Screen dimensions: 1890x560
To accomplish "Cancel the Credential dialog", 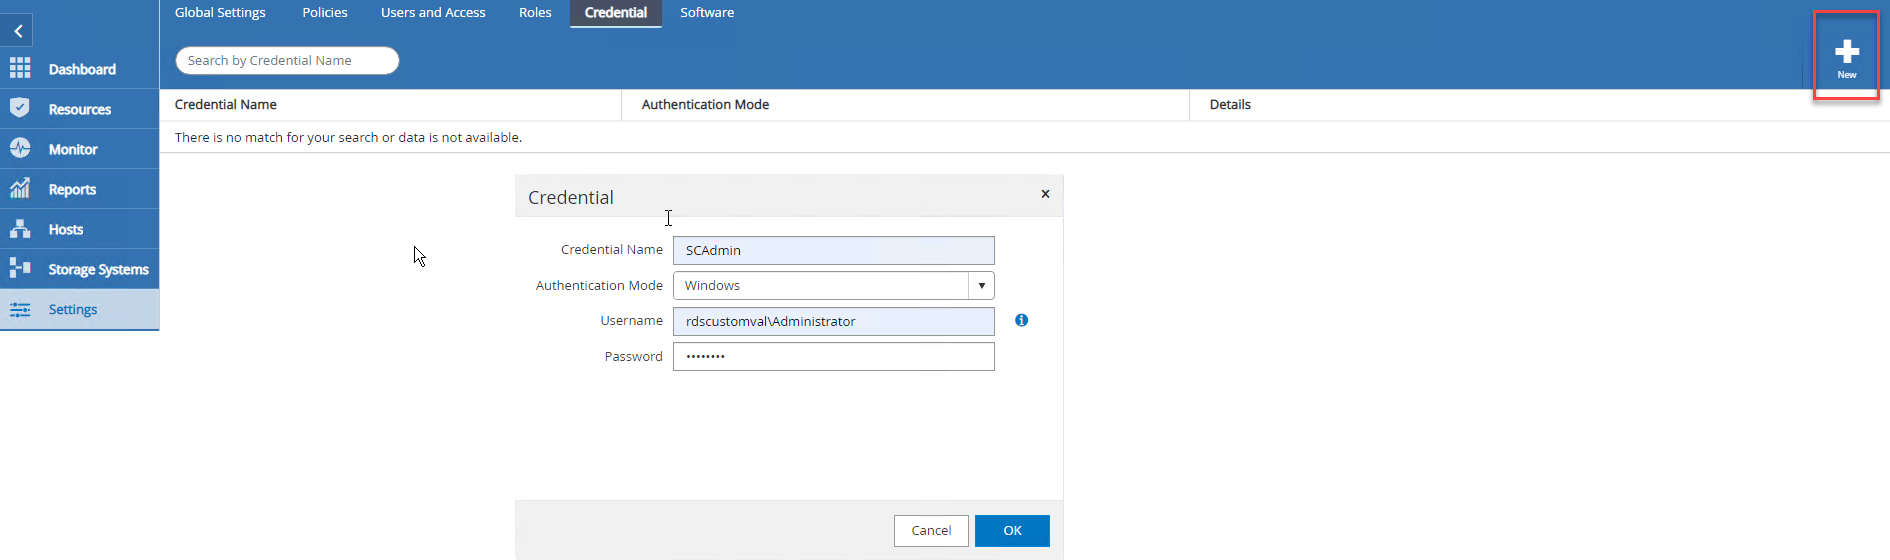I will 930,531.
